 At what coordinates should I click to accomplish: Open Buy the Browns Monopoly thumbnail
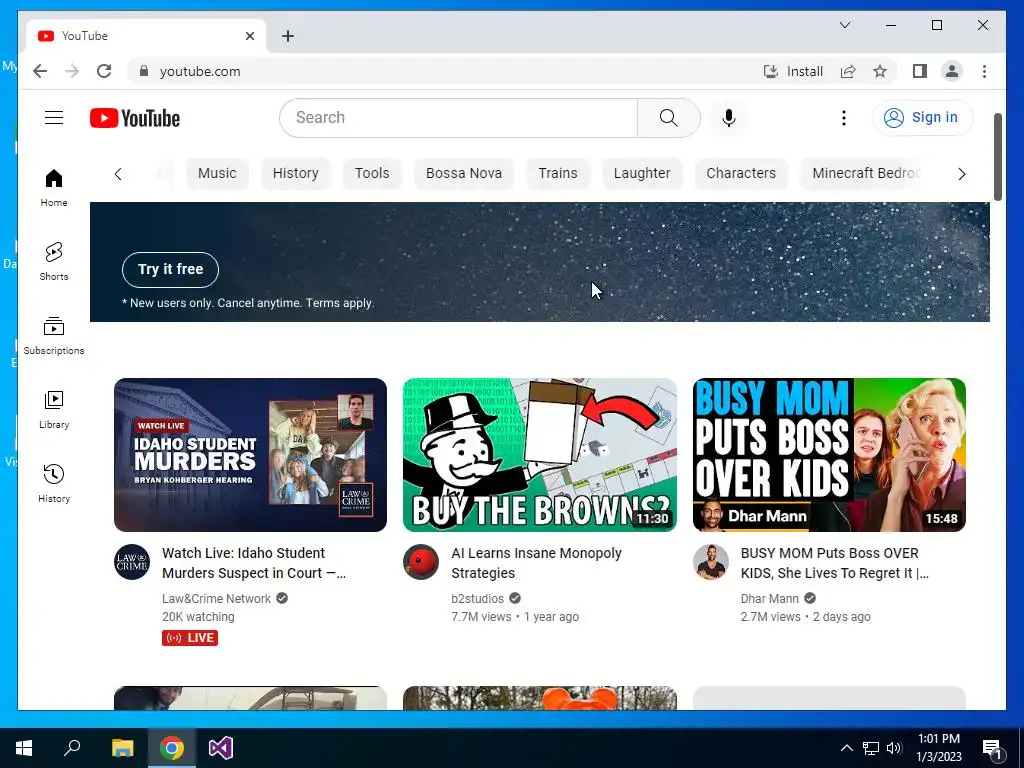click(x=539, y=455)
